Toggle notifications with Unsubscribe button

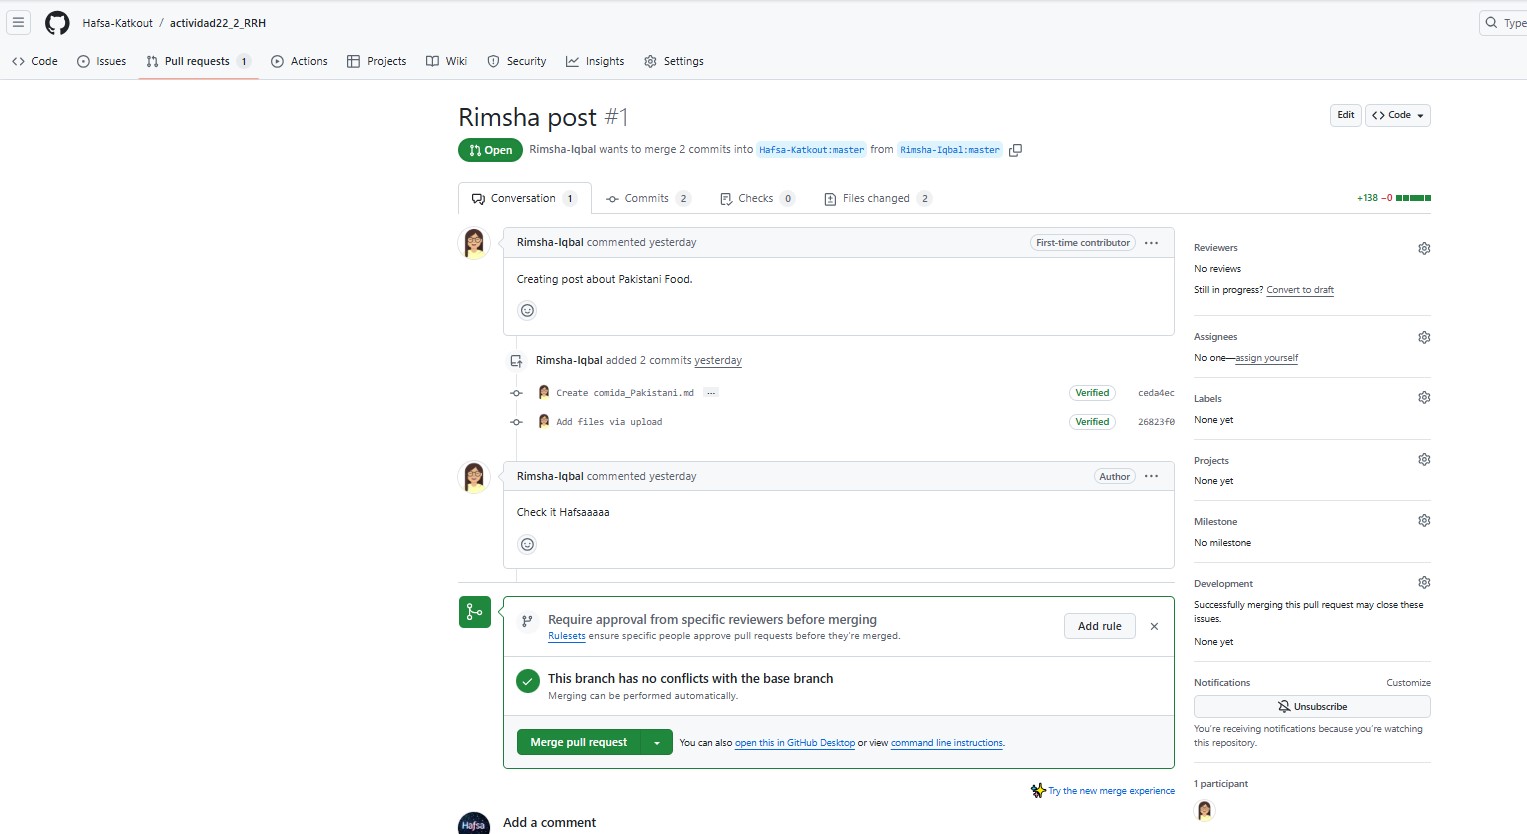point(1311,707)
